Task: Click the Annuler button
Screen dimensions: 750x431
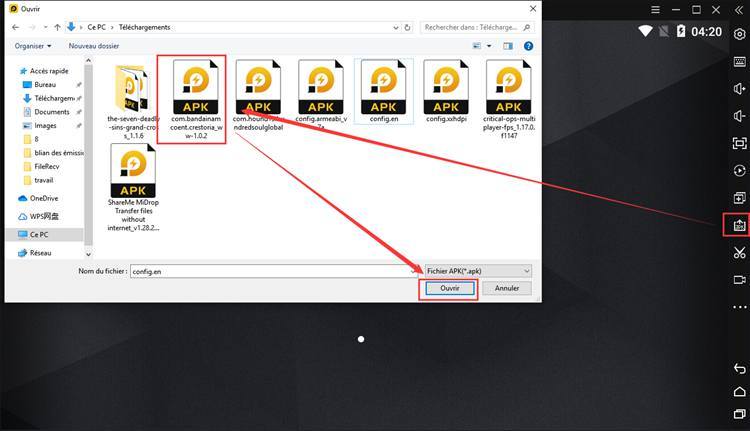Action: (507, 288)
